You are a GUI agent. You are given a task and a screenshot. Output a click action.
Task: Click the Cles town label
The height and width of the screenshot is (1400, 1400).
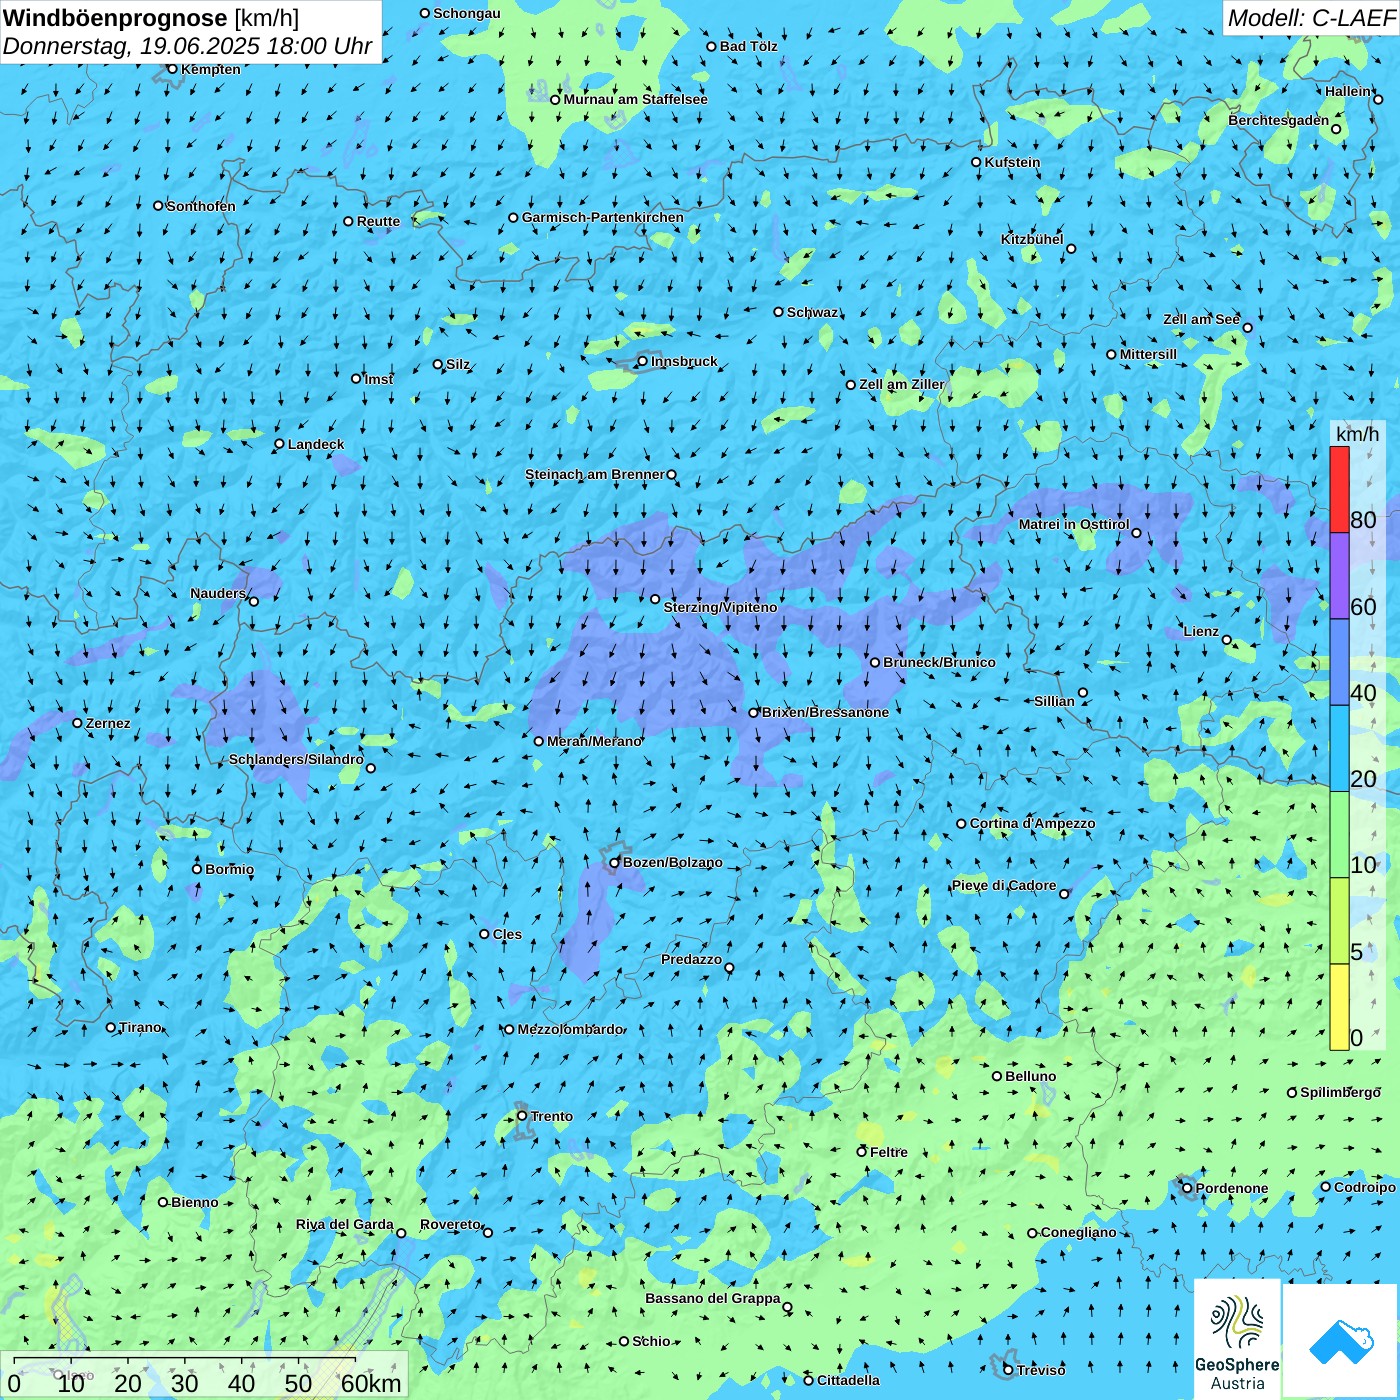pos(507,934)
